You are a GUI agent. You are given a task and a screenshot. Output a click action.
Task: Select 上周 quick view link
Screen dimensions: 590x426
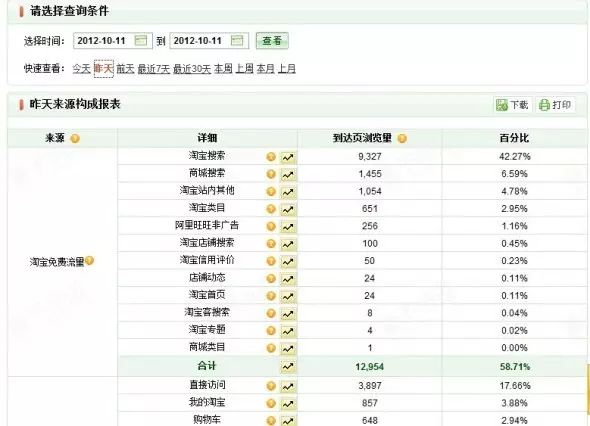tap(245, 68)
